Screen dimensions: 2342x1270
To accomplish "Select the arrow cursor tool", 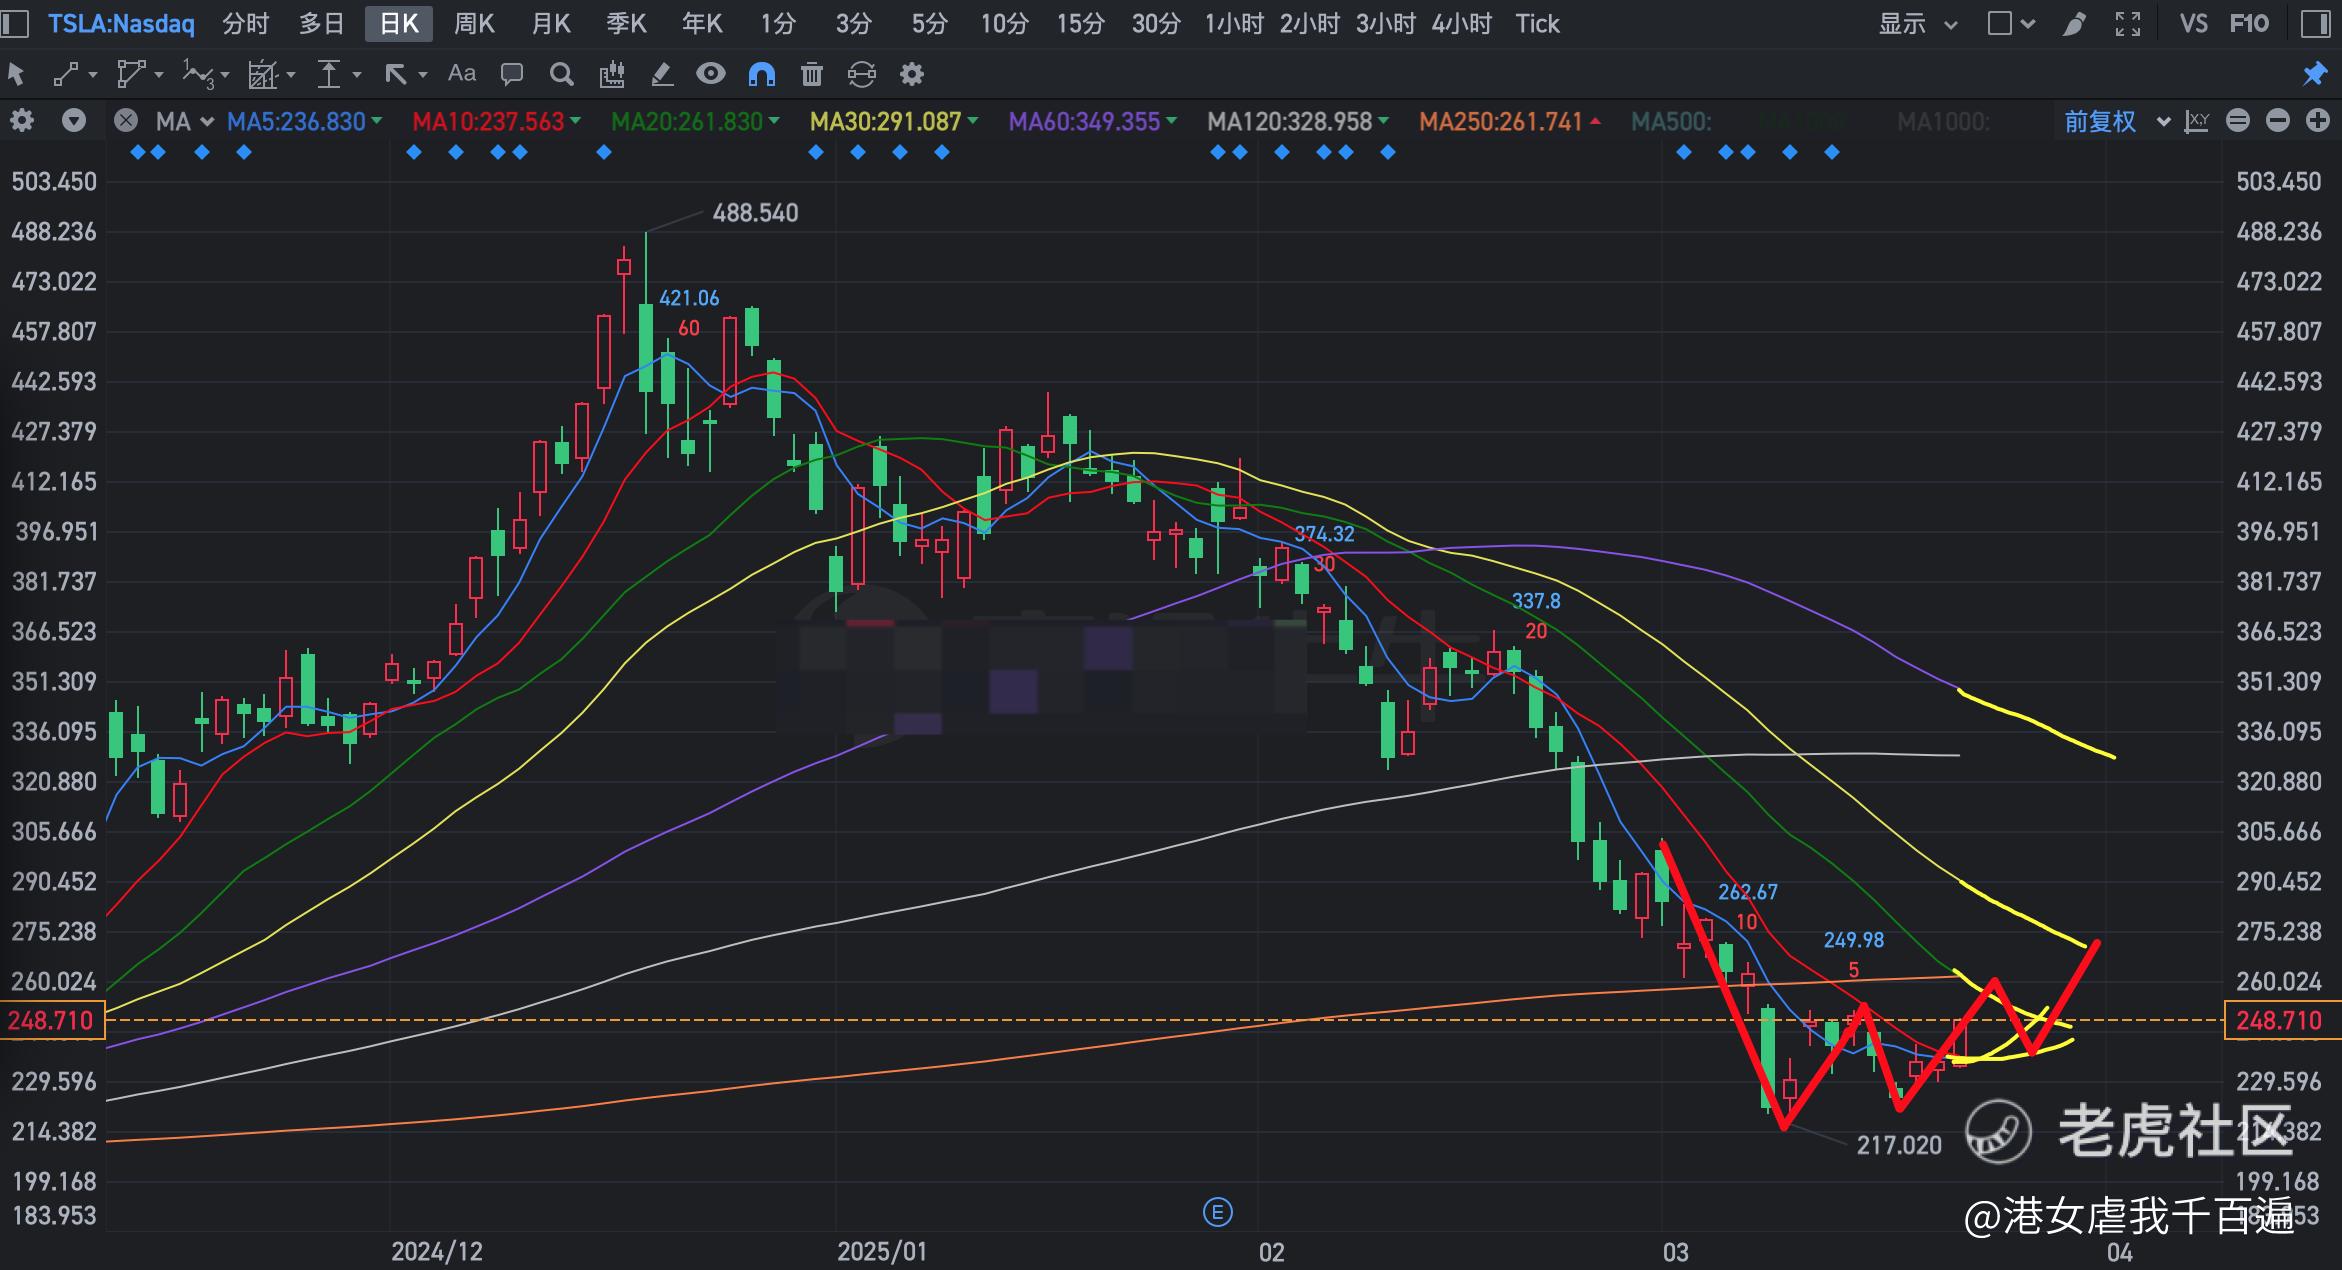I will point(16,73).
